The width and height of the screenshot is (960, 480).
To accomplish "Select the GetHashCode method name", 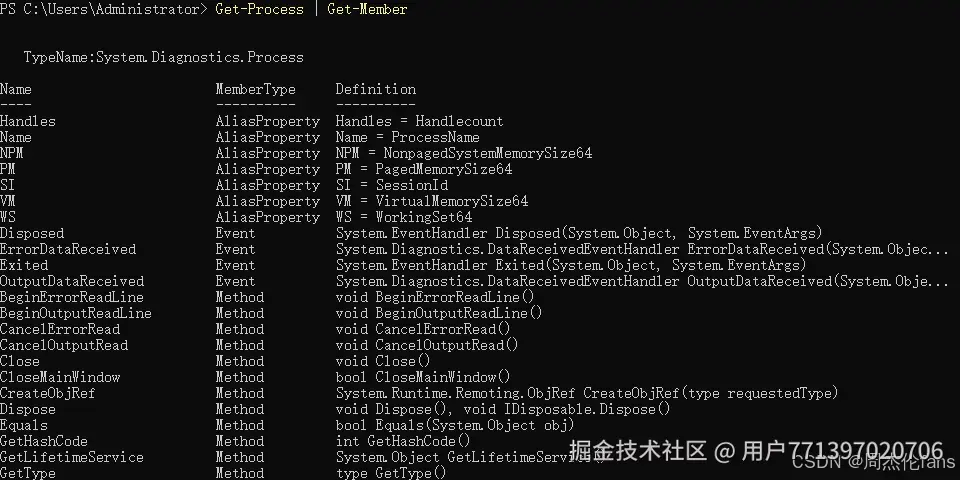I will pos(43,441).
